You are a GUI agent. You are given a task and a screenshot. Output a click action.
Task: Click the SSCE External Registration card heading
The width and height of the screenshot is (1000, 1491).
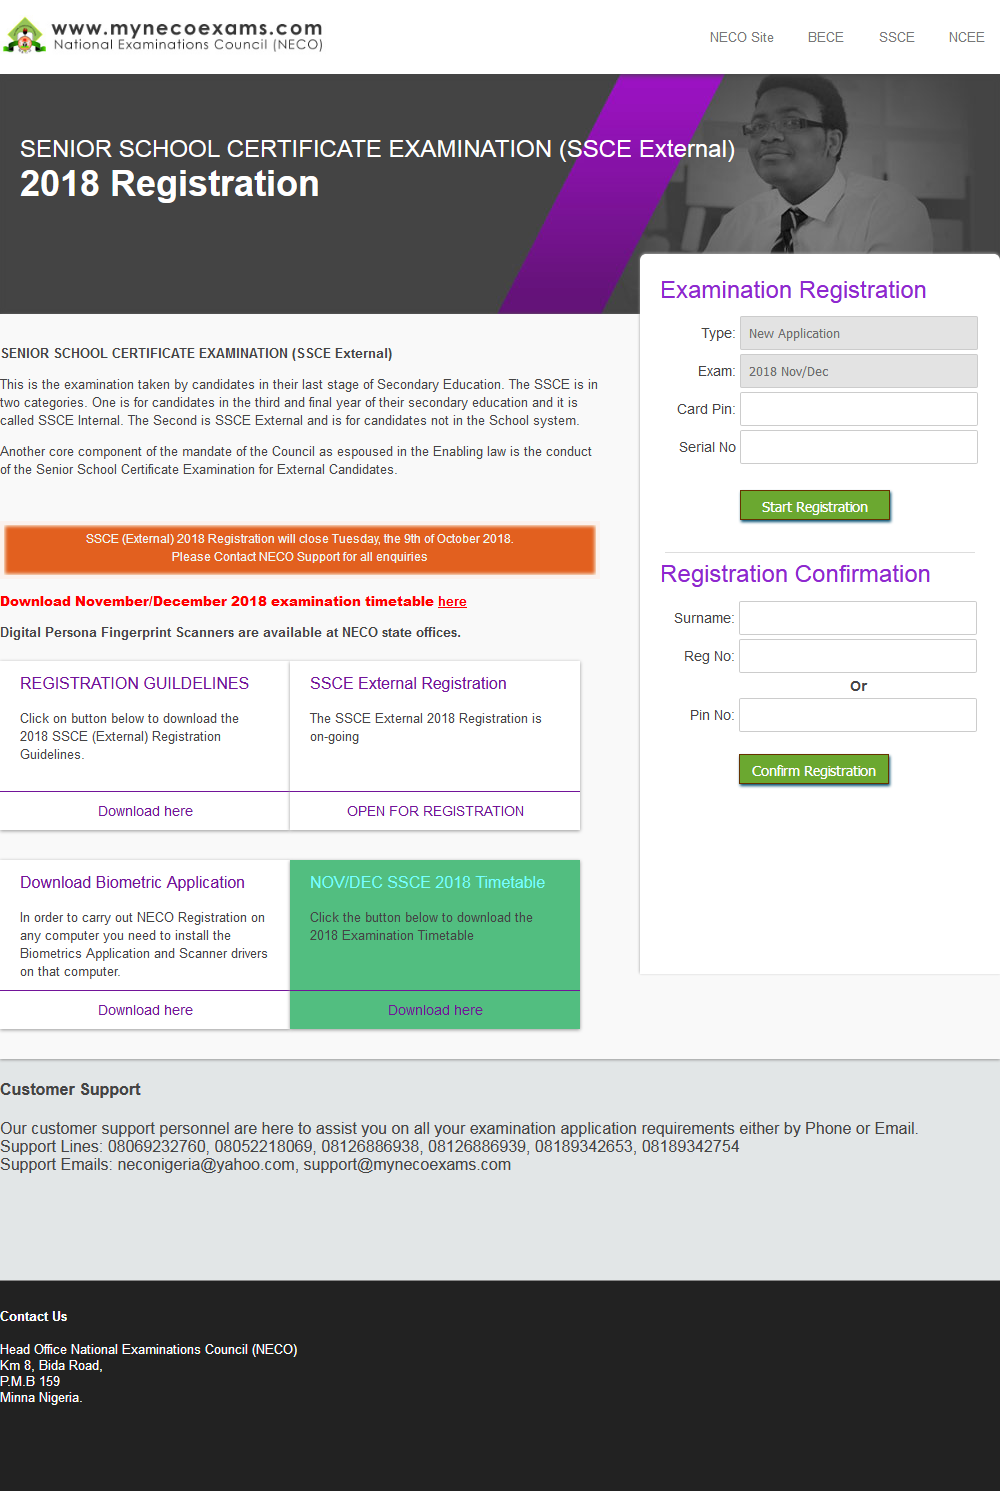(408, 683)
